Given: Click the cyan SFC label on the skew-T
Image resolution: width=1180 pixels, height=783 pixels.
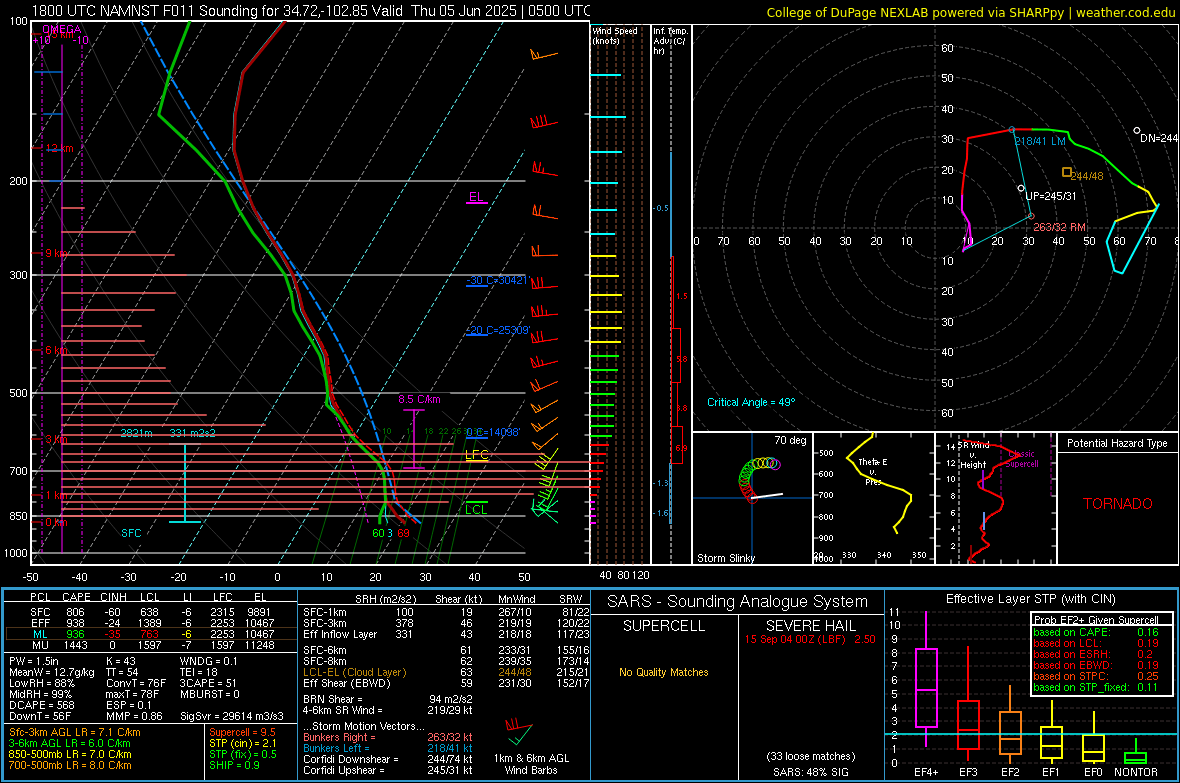Looking at the screenshot, I should [x=131, y=533].
